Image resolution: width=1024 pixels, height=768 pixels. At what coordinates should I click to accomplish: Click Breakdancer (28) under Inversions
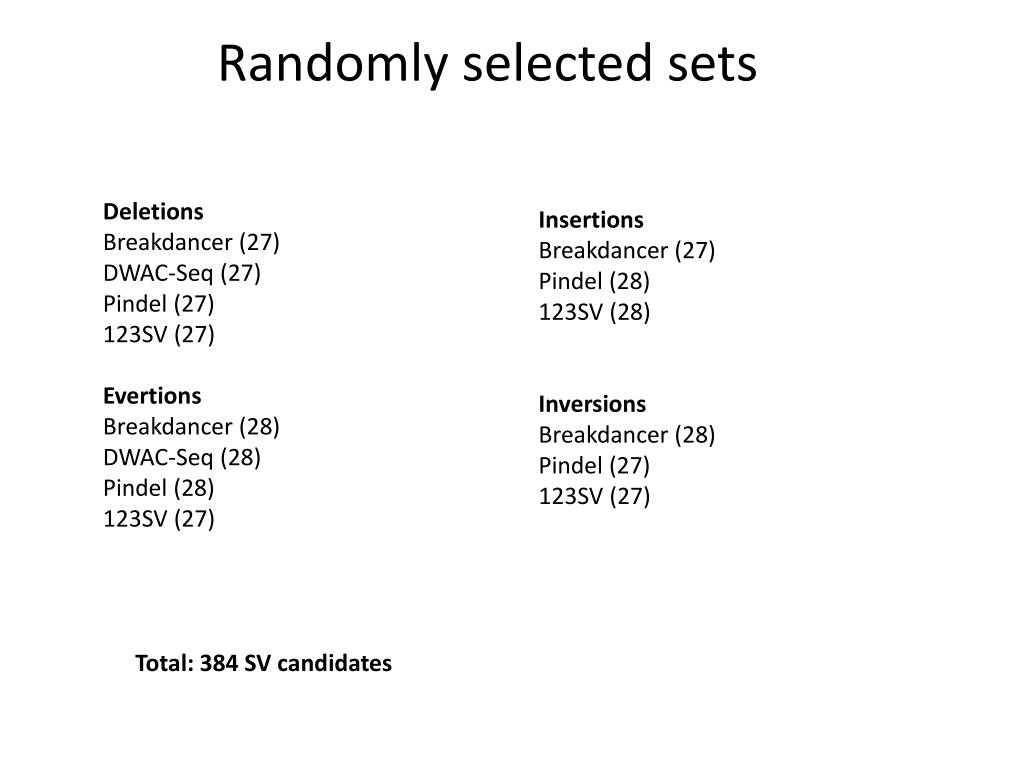(627, 435)
